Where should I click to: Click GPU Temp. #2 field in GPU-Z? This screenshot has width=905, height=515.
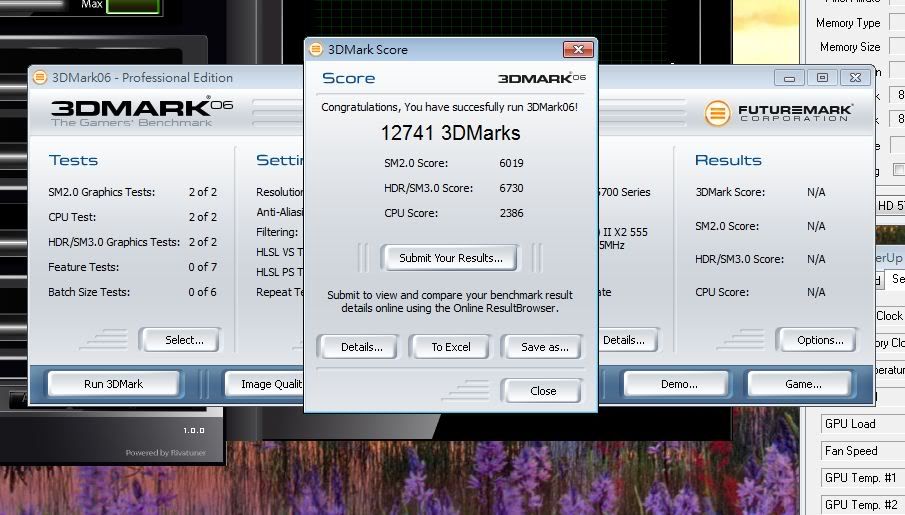coord(863,505)
